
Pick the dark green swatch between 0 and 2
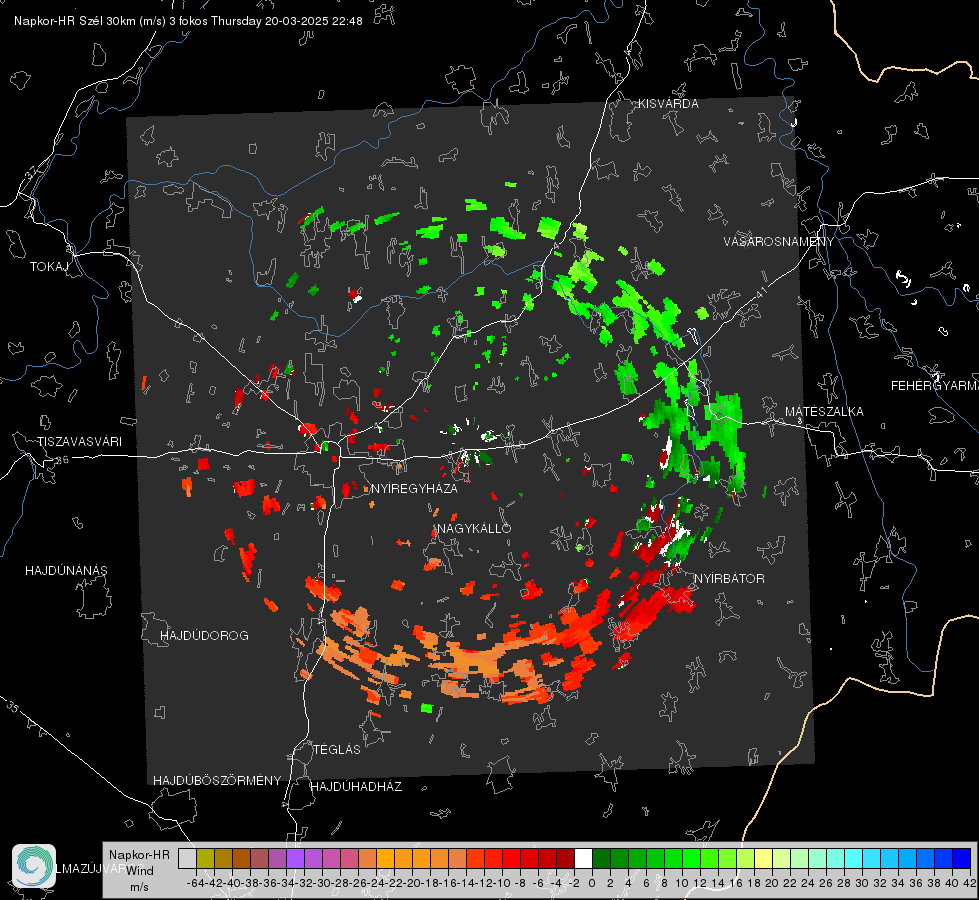coord(601,858)
